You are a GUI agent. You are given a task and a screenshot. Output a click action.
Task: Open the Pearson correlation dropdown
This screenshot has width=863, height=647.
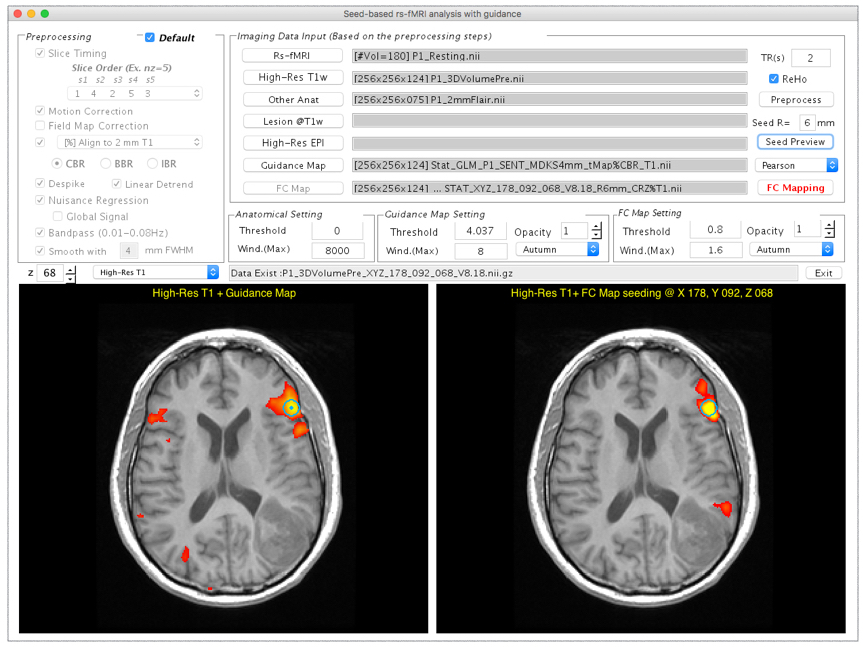point(796,165)
